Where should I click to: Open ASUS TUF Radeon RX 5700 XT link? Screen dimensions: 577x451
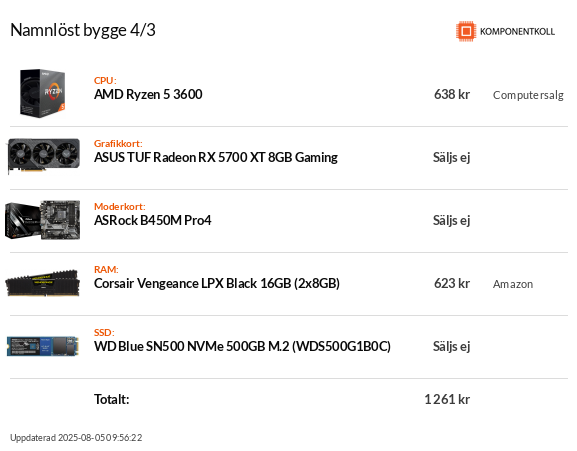pos(216,157)
